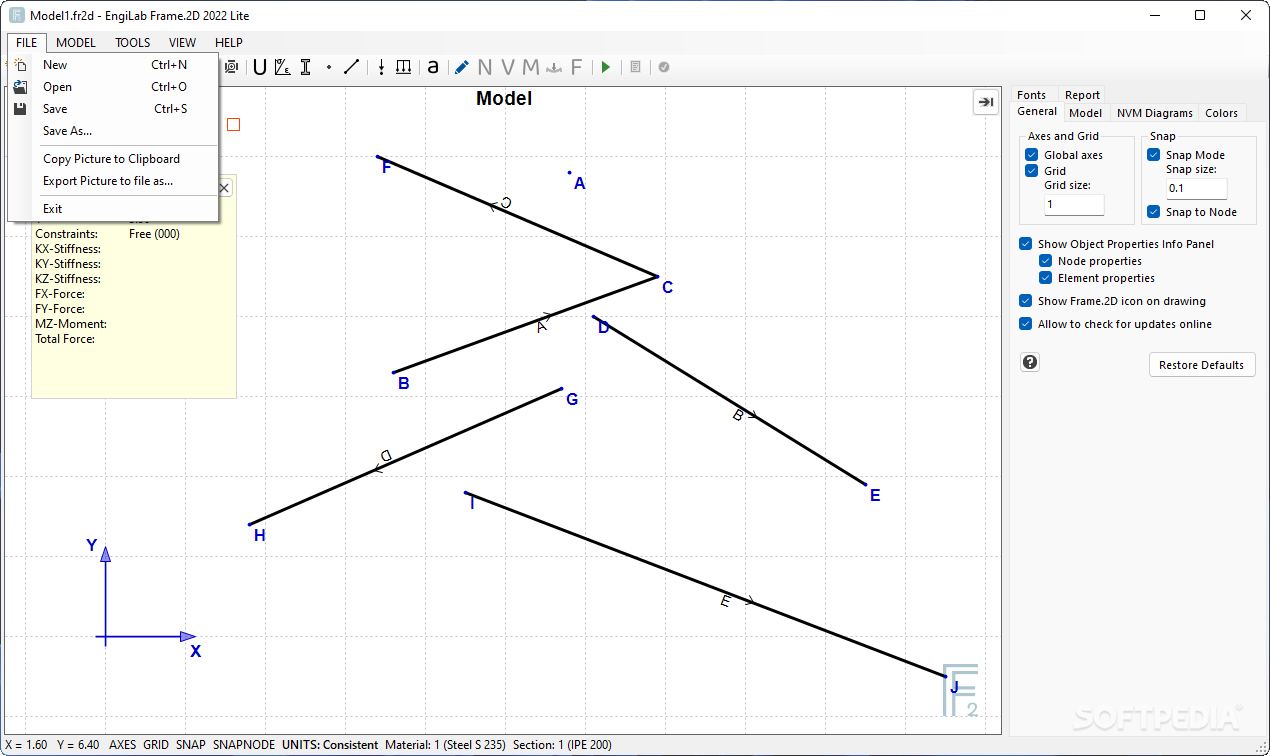Show the deformation diagram icon

point(554,67)
